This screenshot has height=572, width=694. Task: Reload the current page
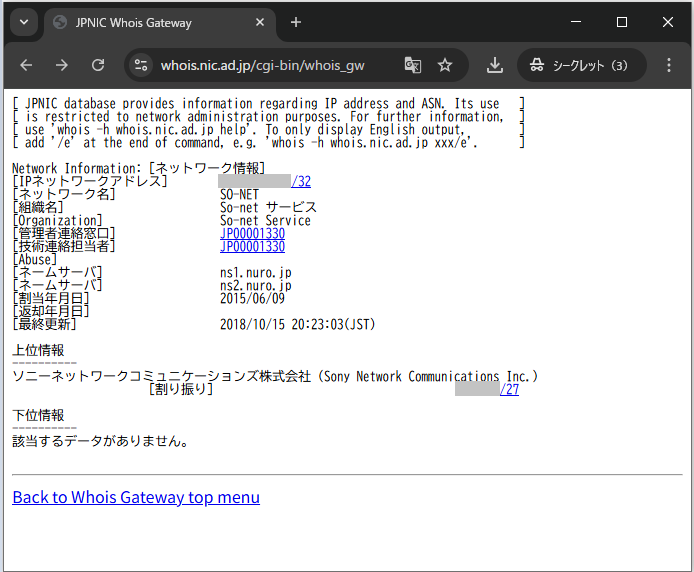tap(98, 65)
